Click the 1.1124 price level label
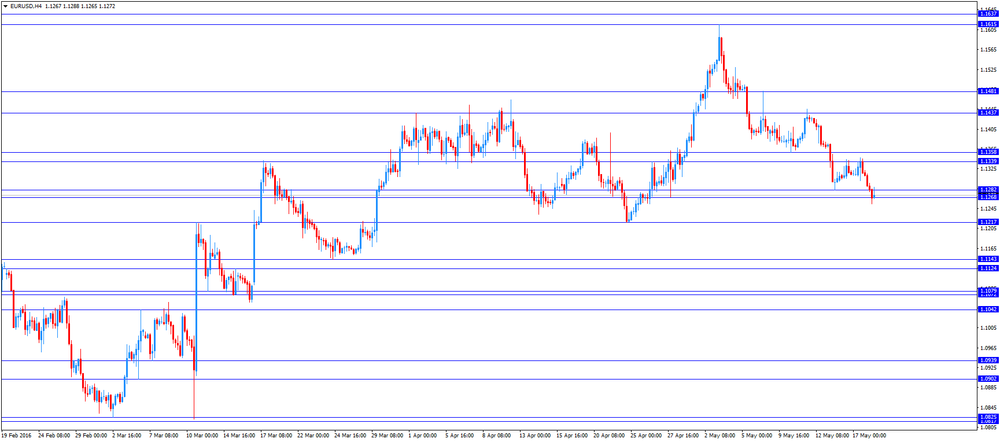 pos(988,268)
